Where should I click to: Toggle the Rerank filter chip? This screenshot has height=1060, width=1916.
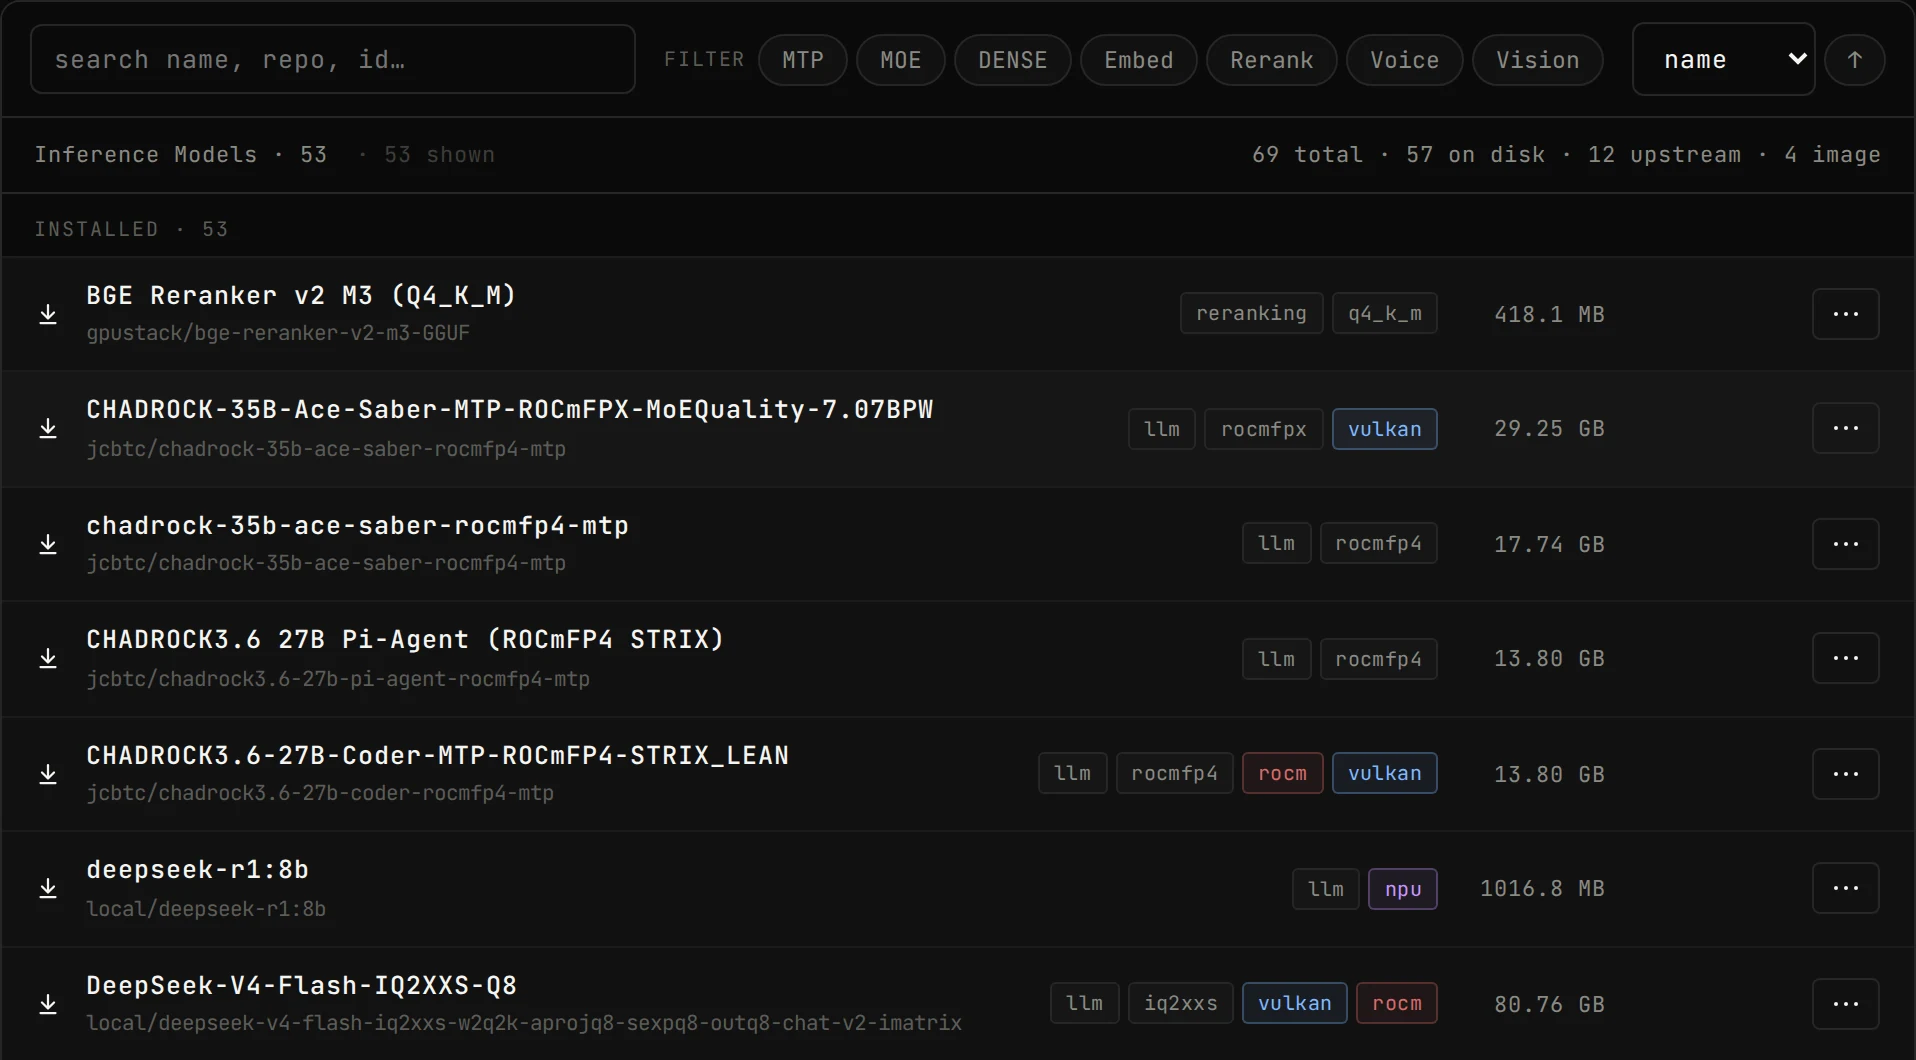click(1272, 60)
